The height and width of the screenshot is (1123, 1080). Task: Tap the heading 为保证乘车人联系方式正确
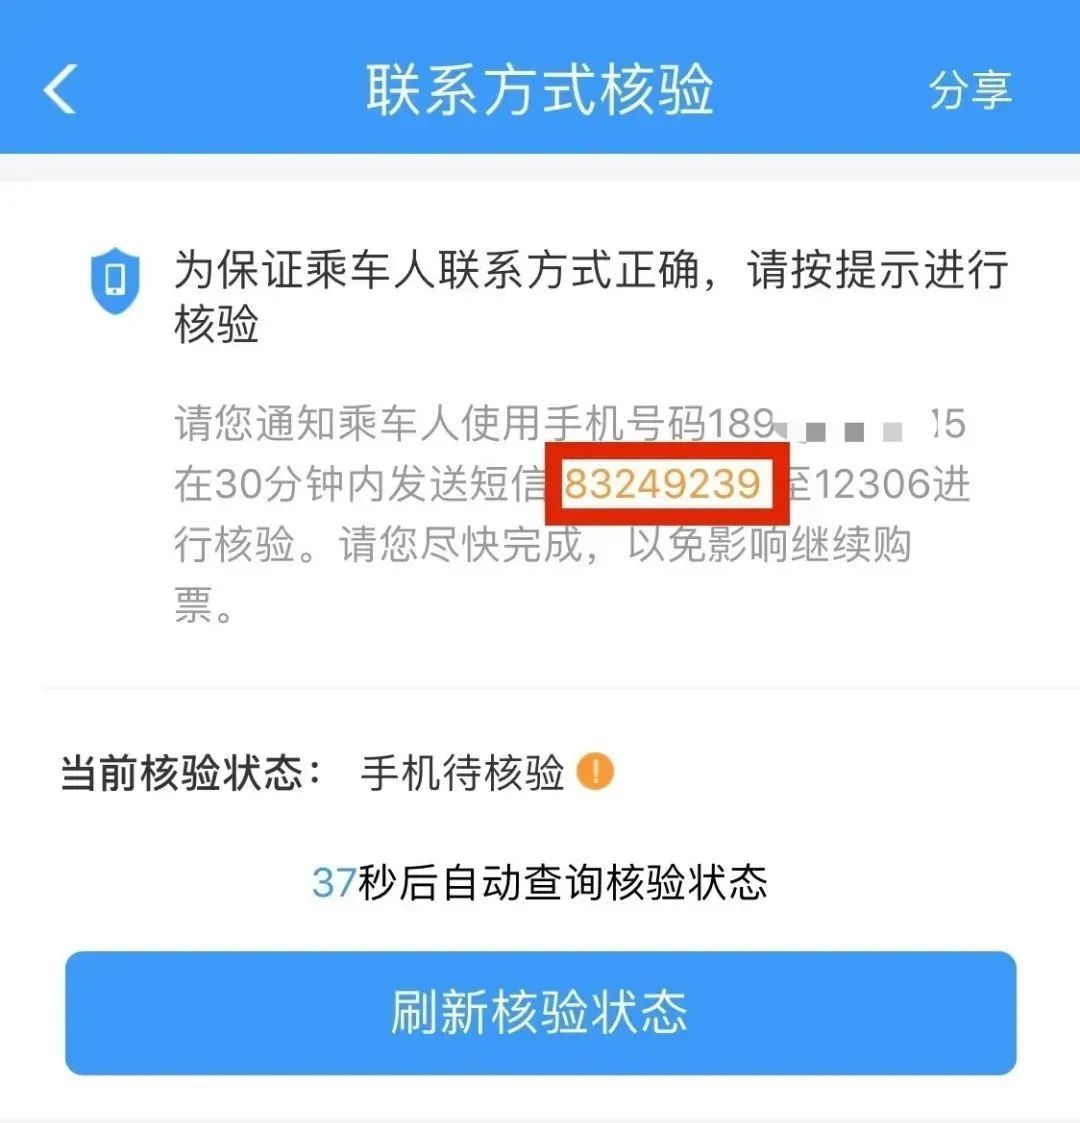pyautogui.click(x=436, y=270)
